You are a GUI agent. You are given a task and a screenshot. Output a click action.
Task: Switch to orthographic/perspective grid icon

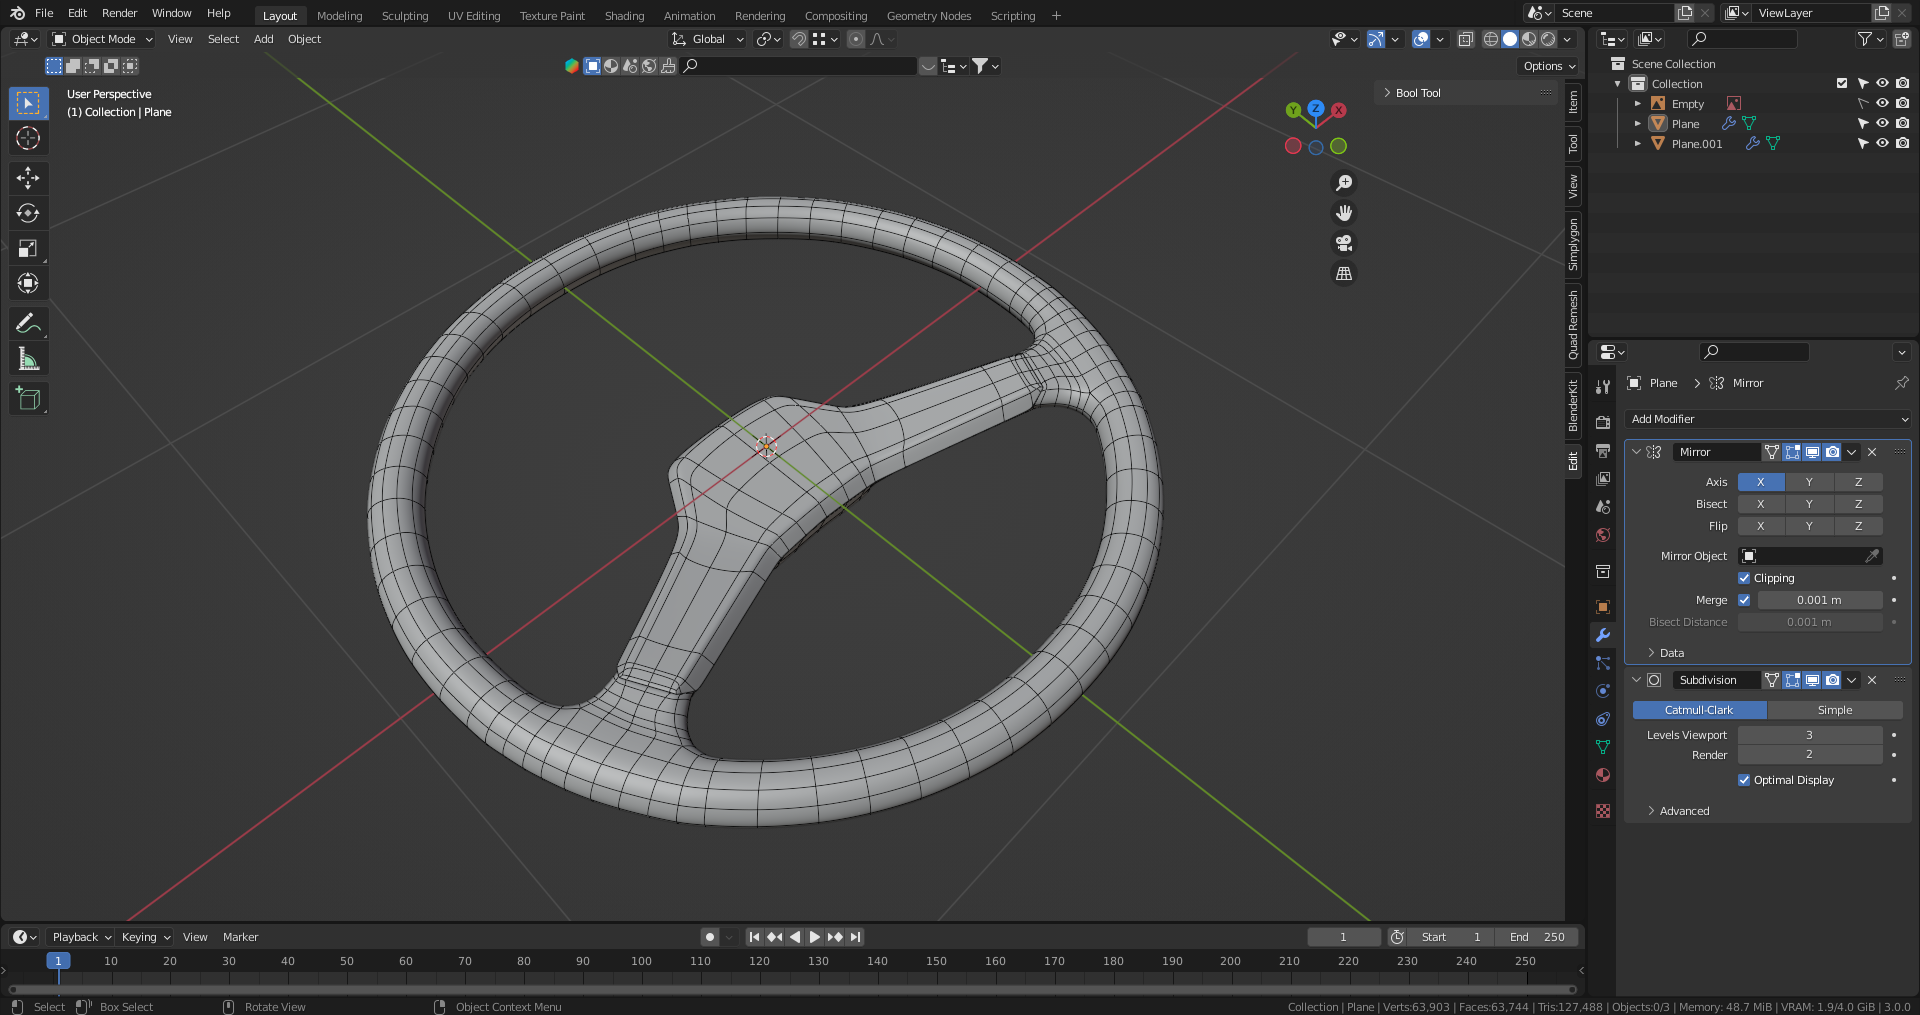(x=1344, y=274)
